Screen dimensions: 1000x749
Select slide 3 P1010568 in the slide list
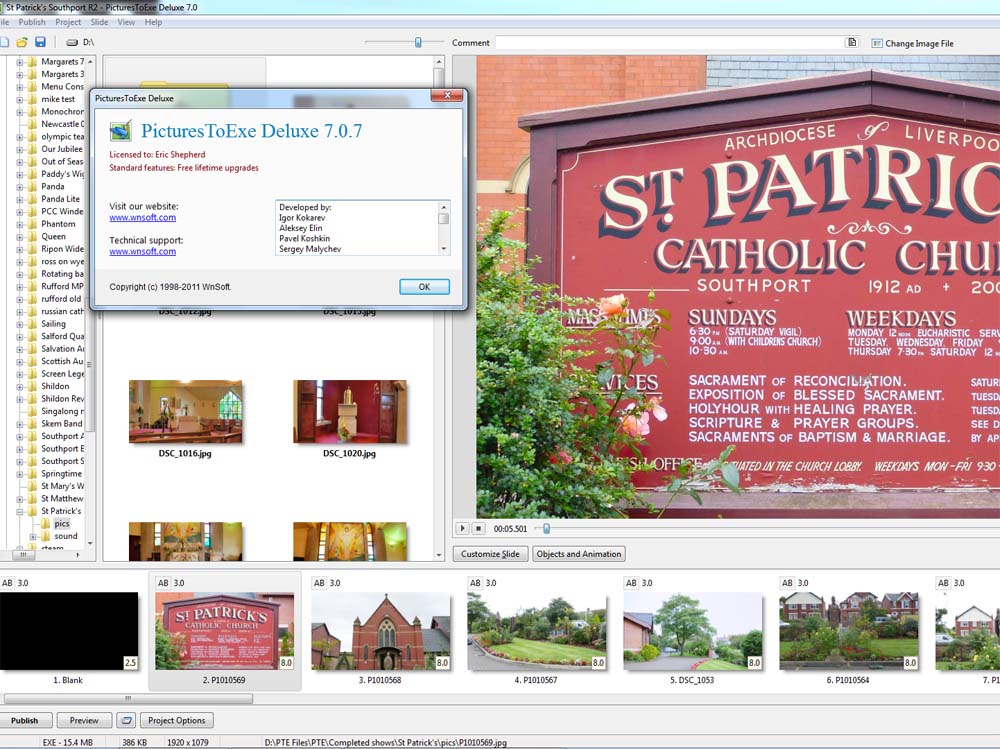coord(381,632)
